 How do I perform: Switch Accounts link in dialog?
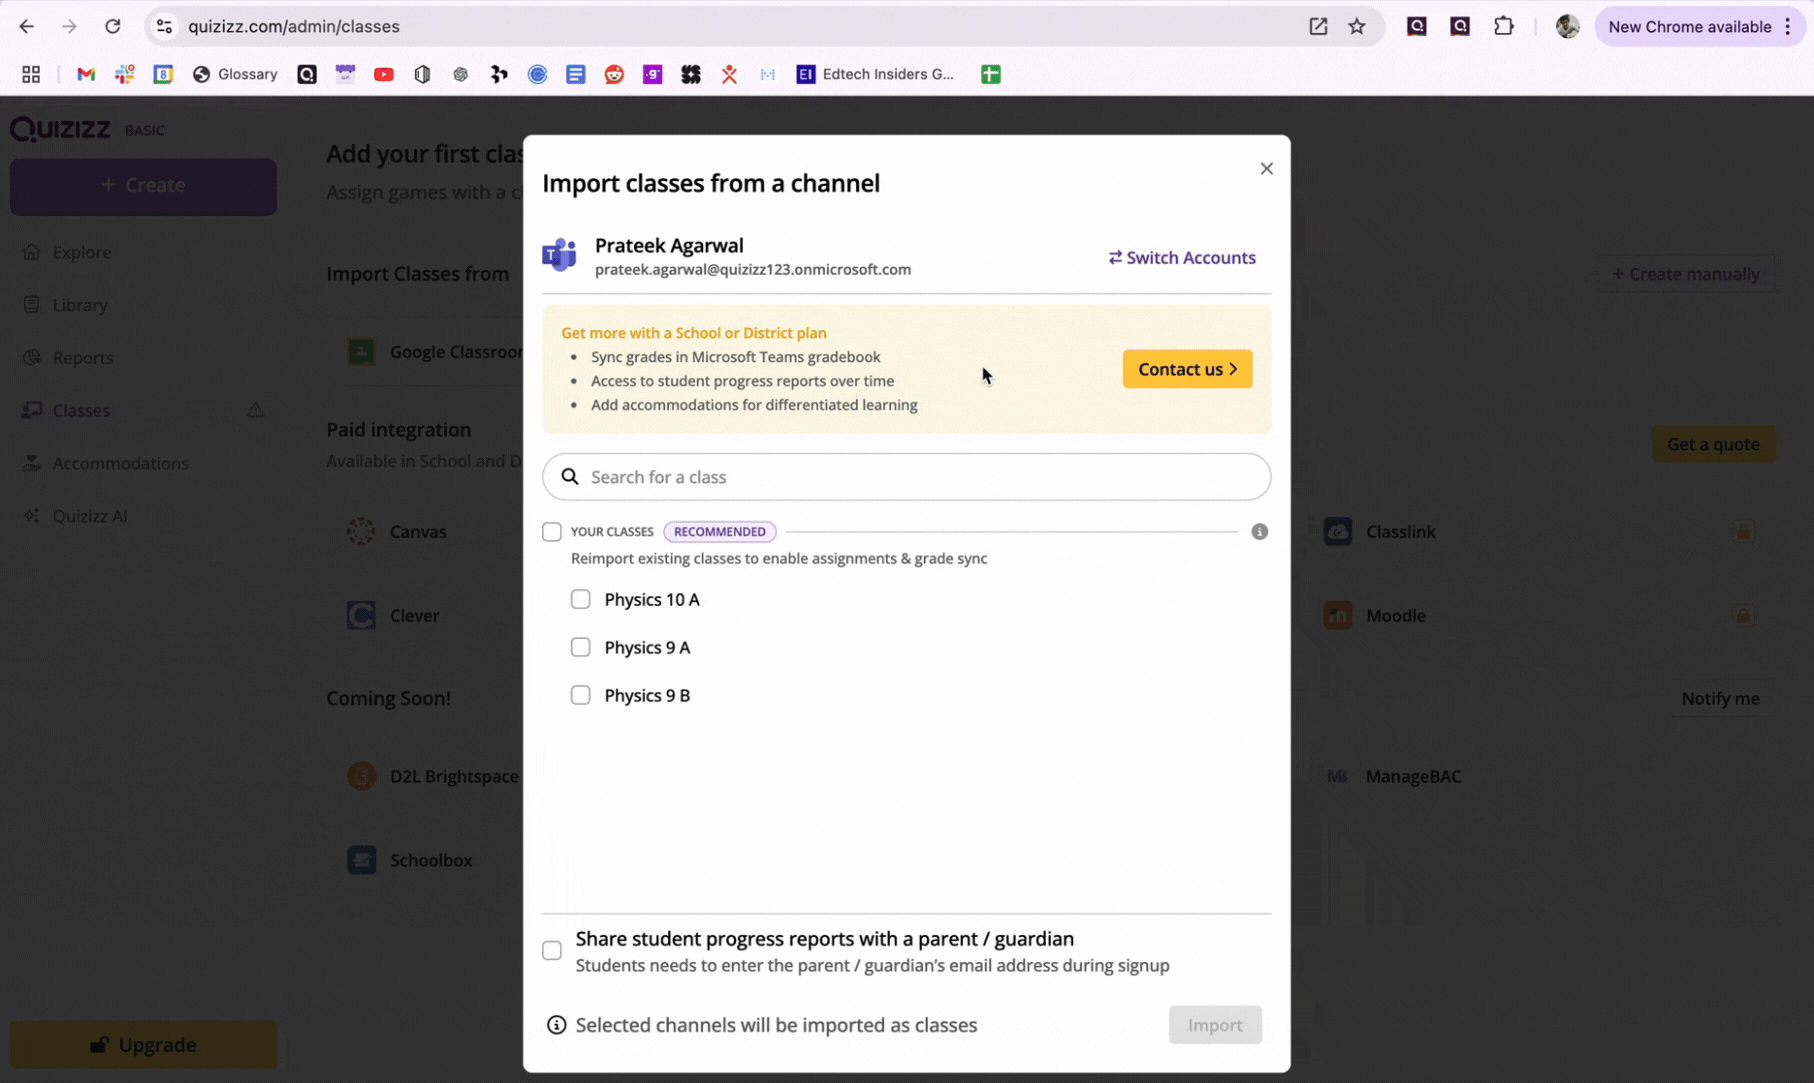pyautogui.click(x=1182, y=257)
